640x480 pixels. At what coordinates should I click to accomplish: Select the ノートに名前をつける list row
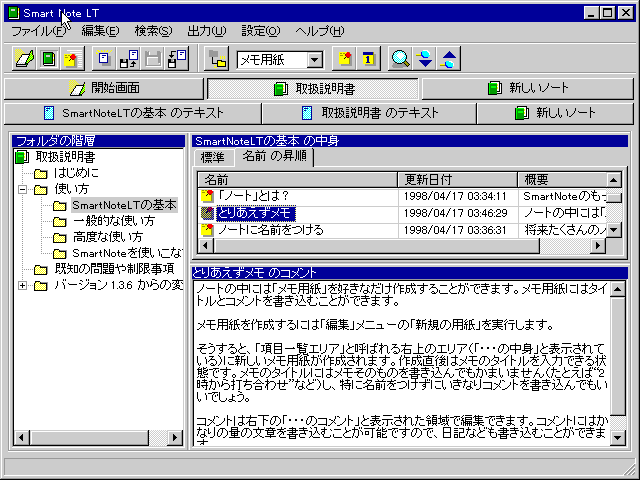402,230
